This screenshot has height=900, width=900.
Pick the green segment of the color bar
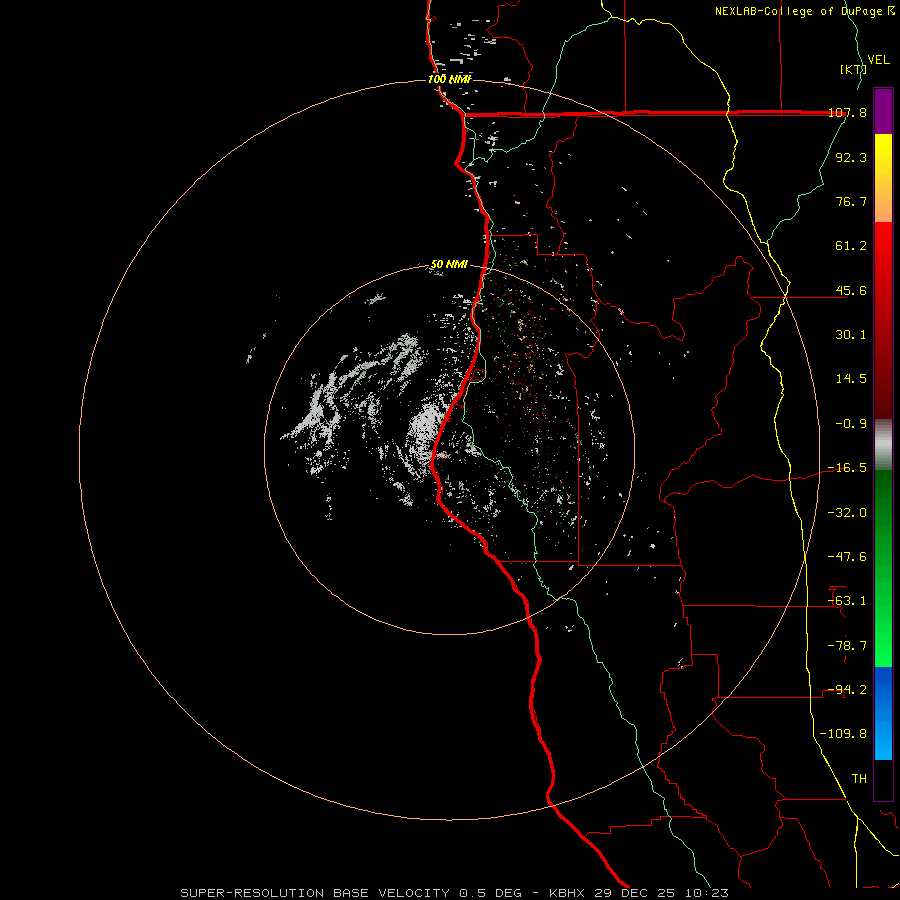tap(883, 568)
